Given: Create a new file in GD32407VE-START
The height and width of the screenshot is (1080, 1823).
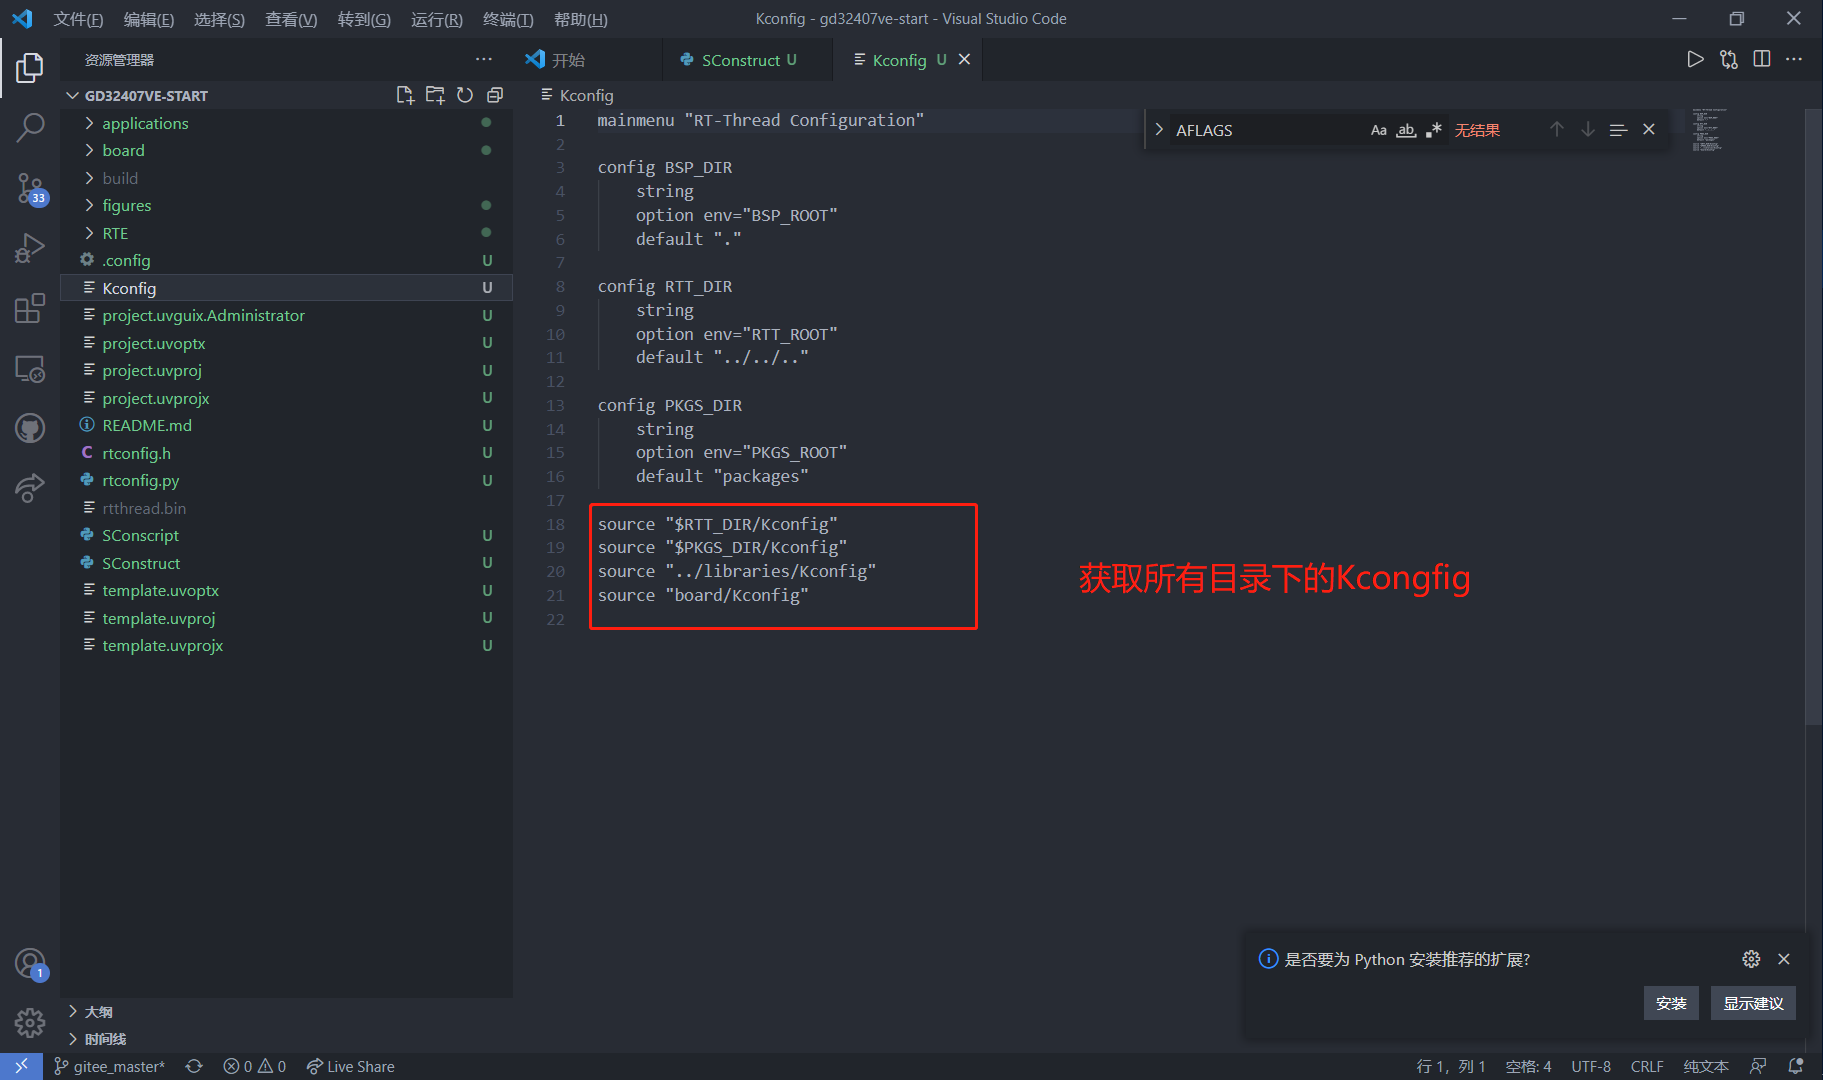Looking at the screenshot, I should click(404, 95).
